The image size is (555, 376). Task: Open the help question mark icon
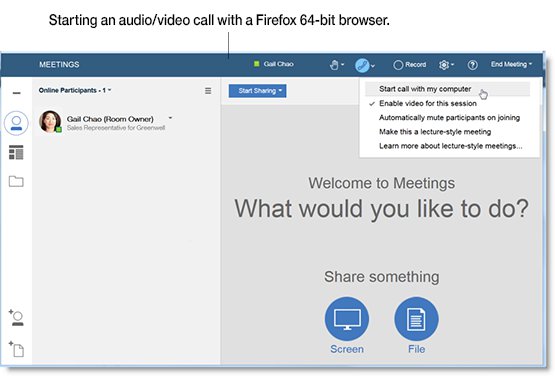coord(473,65)
